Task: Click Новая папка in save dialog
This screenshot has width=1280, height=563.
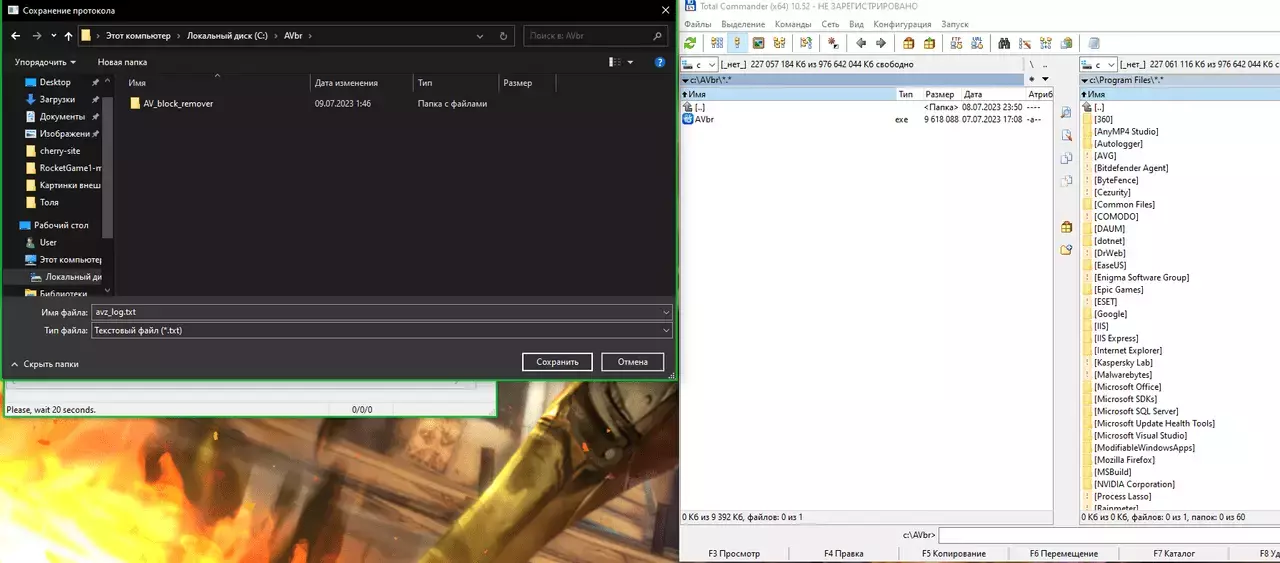Action: 122,62
